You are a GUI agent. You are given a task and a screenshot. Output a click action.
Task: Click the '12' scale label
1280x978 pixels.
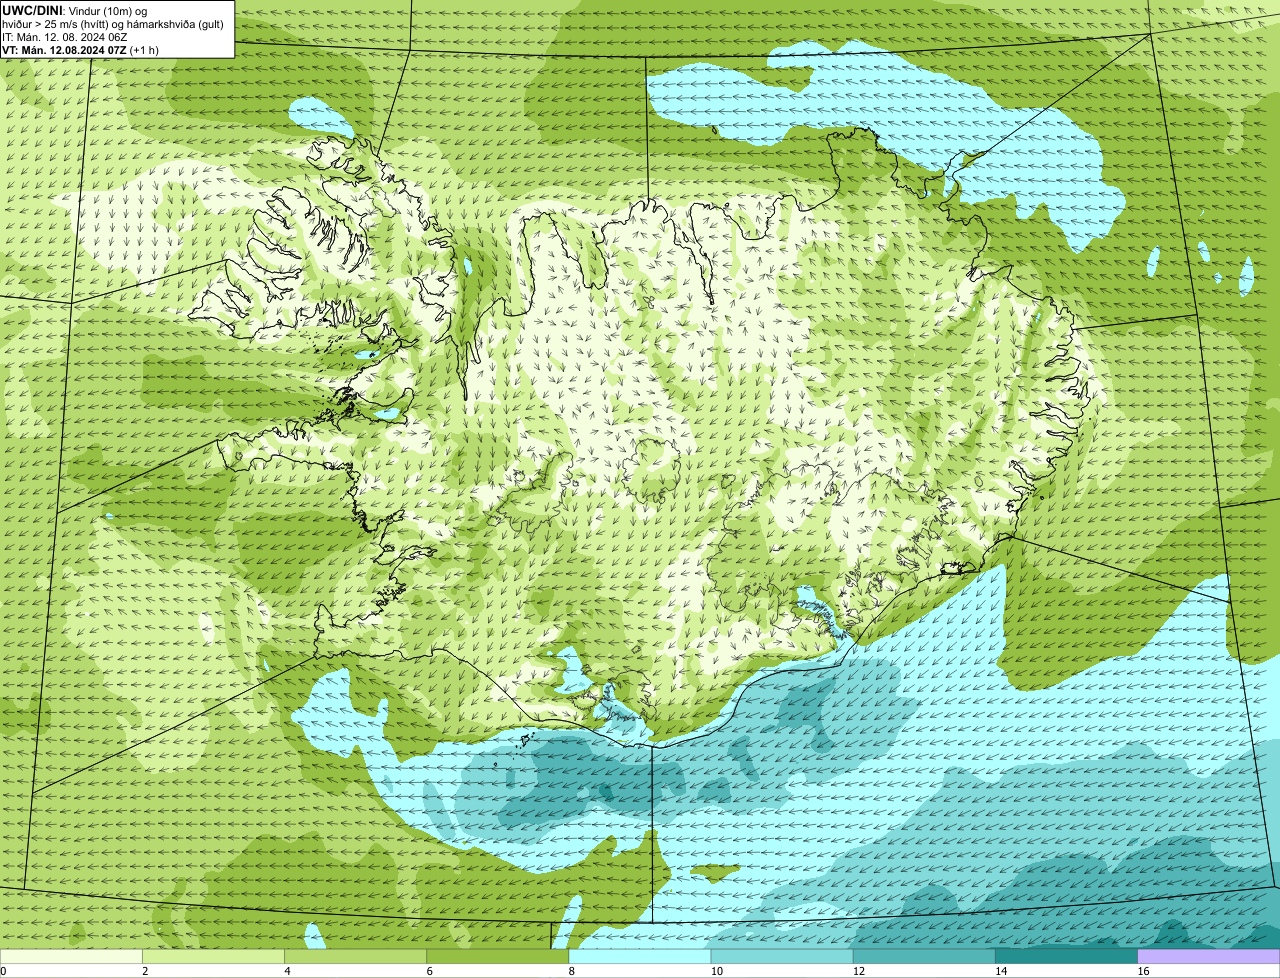pos(858,971)
